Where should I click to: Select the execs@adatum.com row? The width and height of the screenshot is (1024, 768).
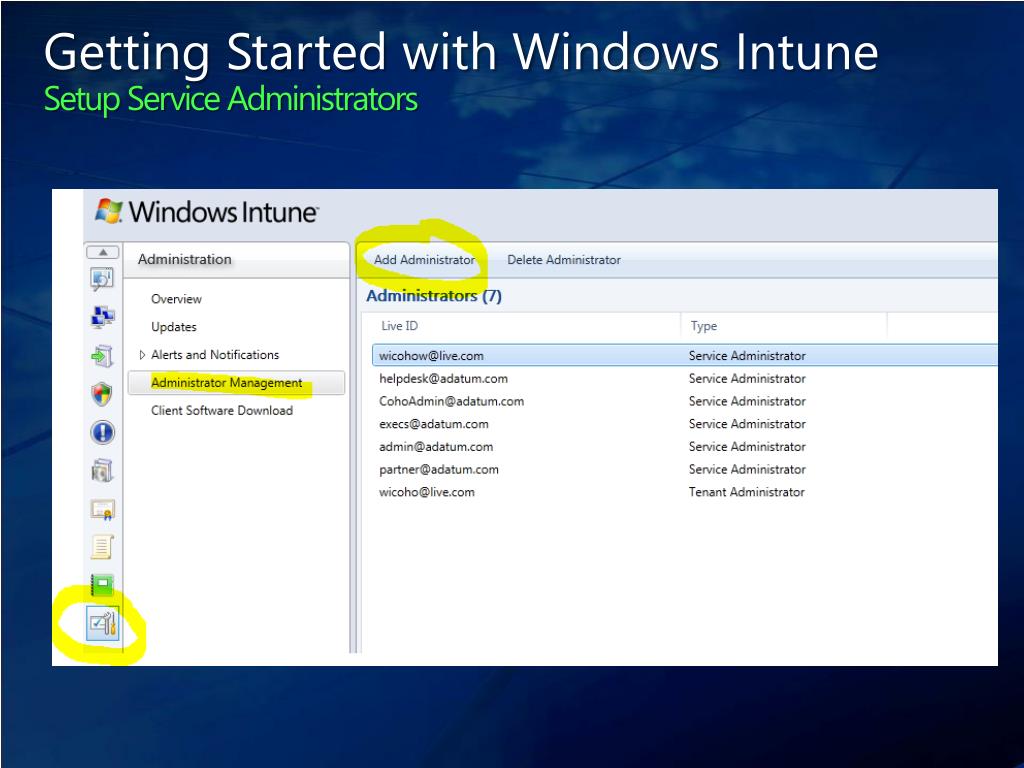pos(684,424)
